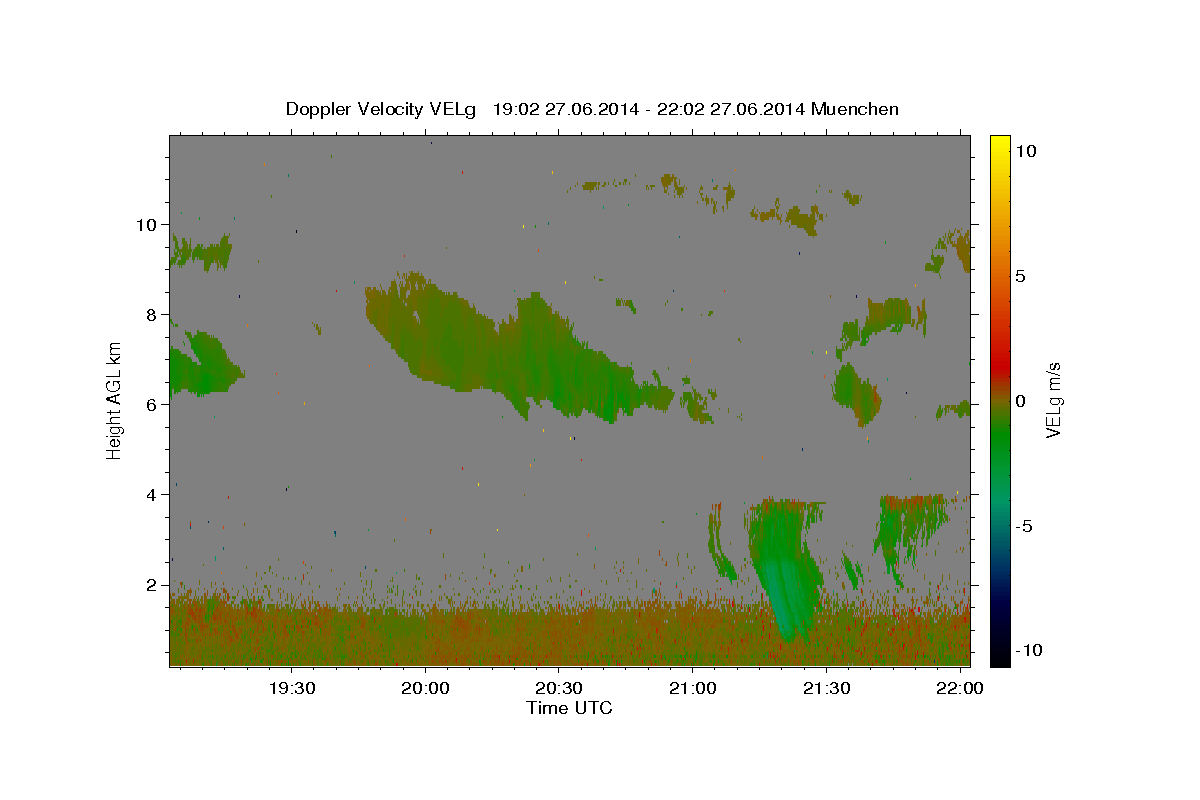Pick the yellow top of the colorbar
This screenshot has height=800, width=1200.
[x=1000, y=142]
